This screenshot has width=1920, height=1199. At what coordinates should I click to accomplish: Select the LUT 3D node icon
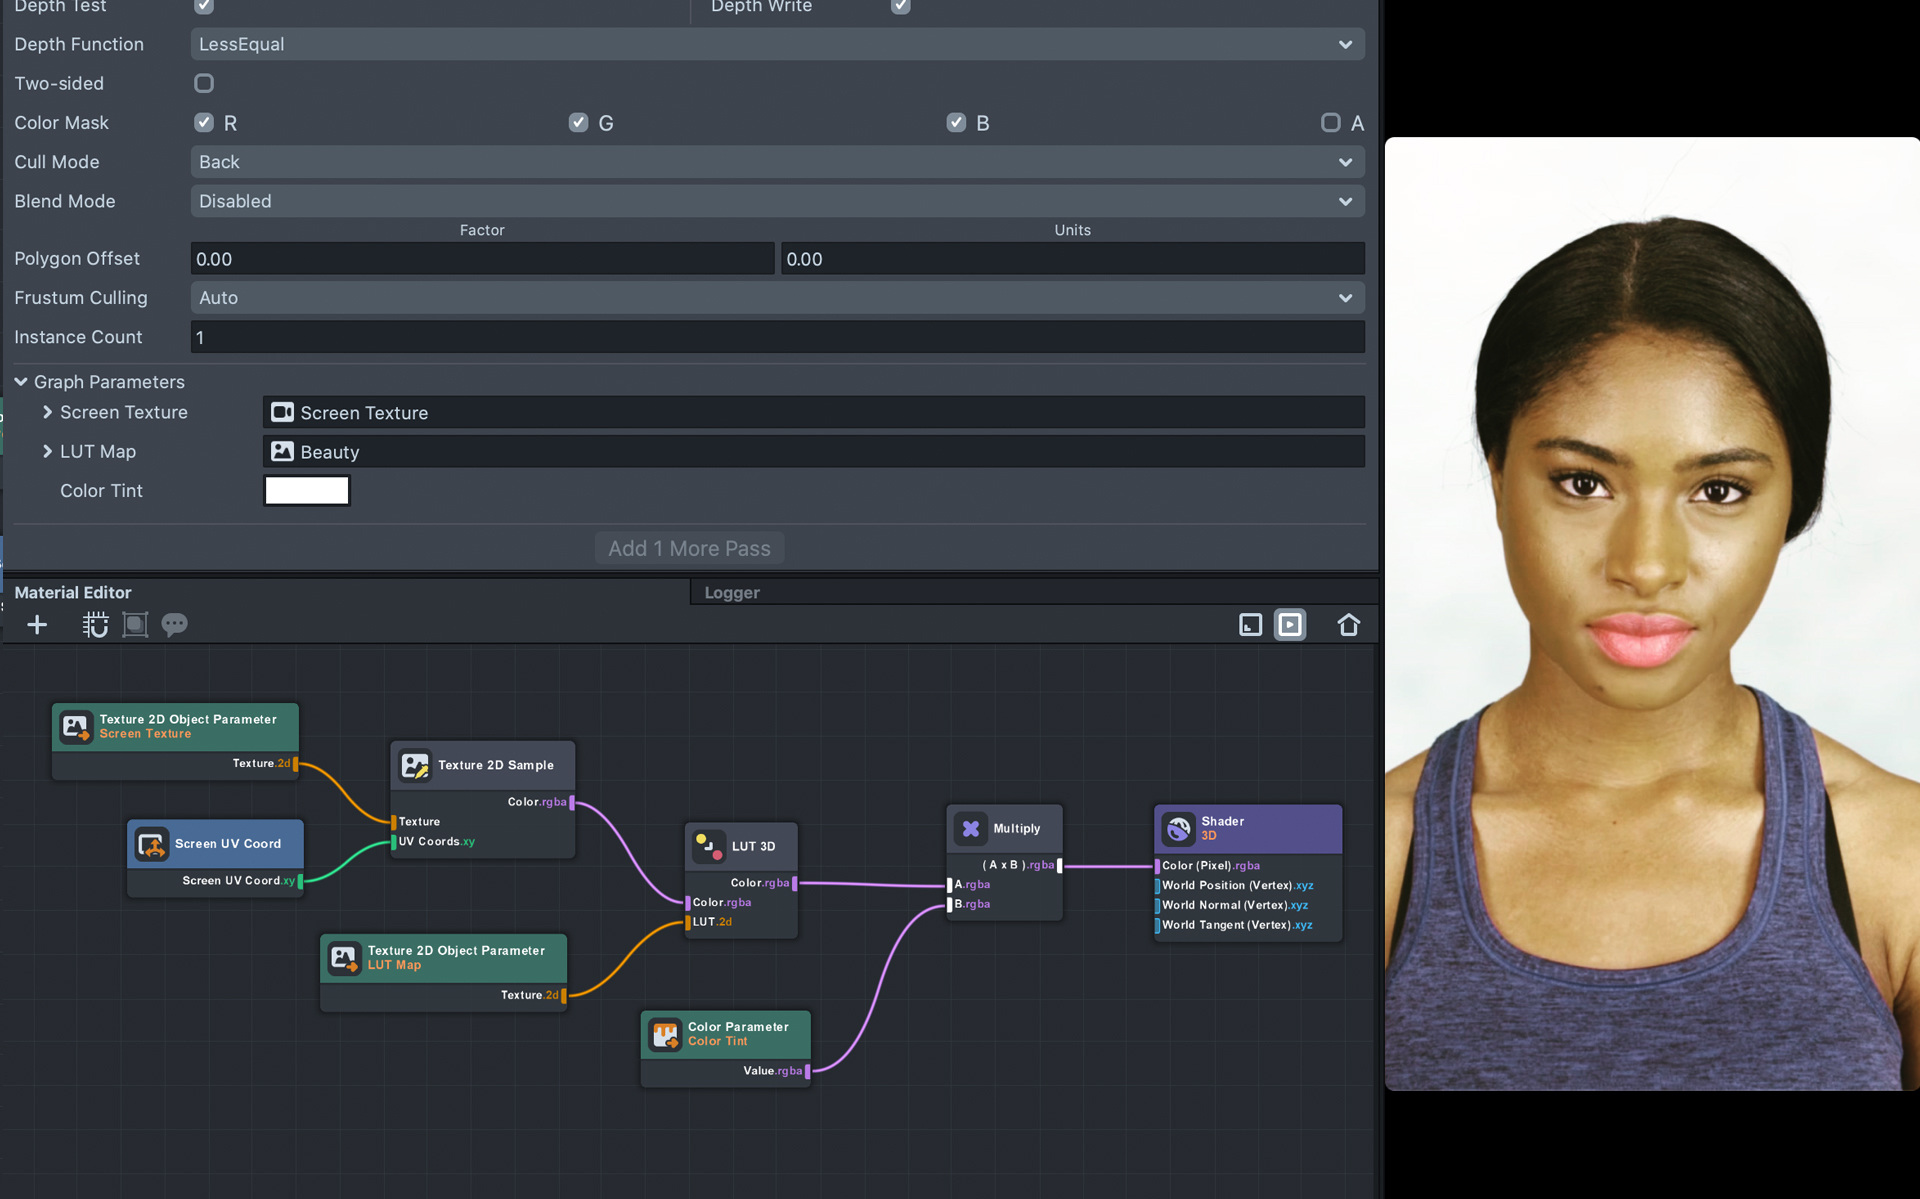(709, 846)
